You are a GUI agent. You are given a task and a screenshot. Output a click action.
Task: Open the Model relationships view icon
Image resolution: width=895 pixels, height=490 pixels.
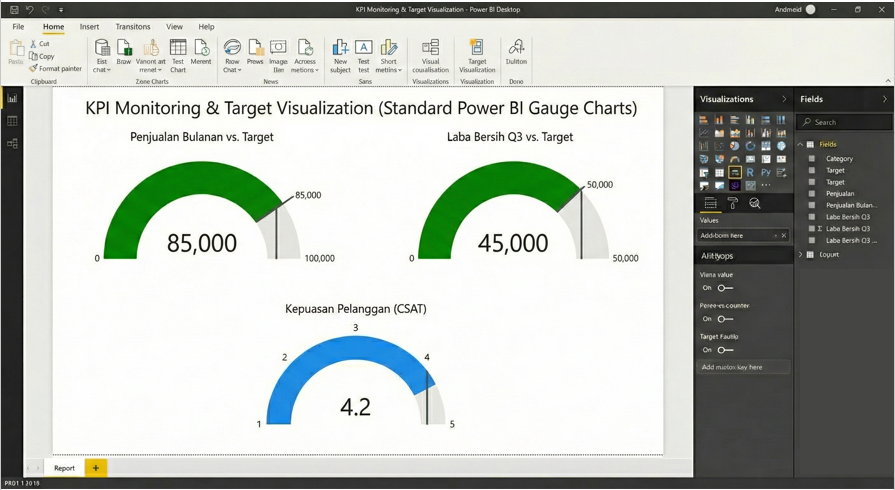coord(13,144)
